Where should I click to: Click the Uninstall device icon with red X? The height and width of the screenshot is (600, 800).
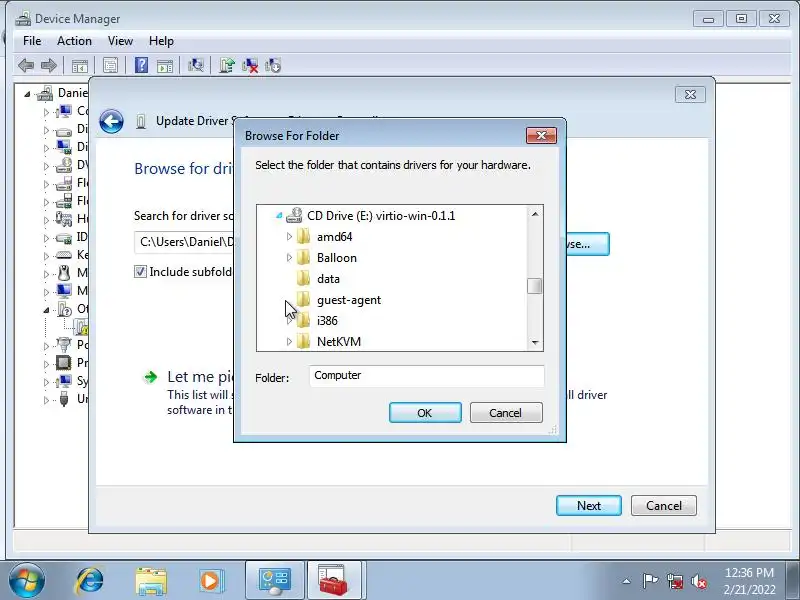pos(250,65)
